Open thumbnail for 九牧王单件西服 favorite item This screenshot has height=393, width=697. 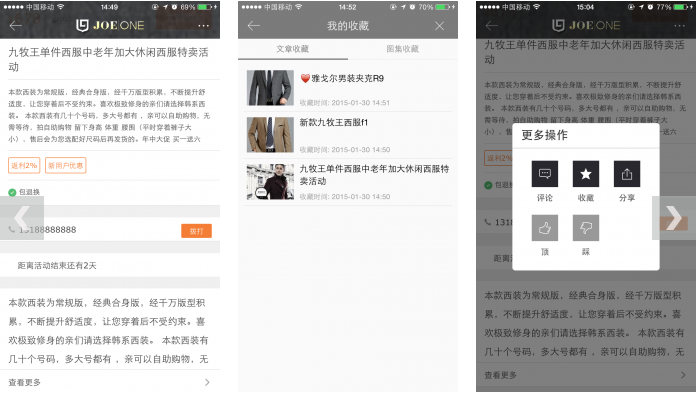click(270, 182)
